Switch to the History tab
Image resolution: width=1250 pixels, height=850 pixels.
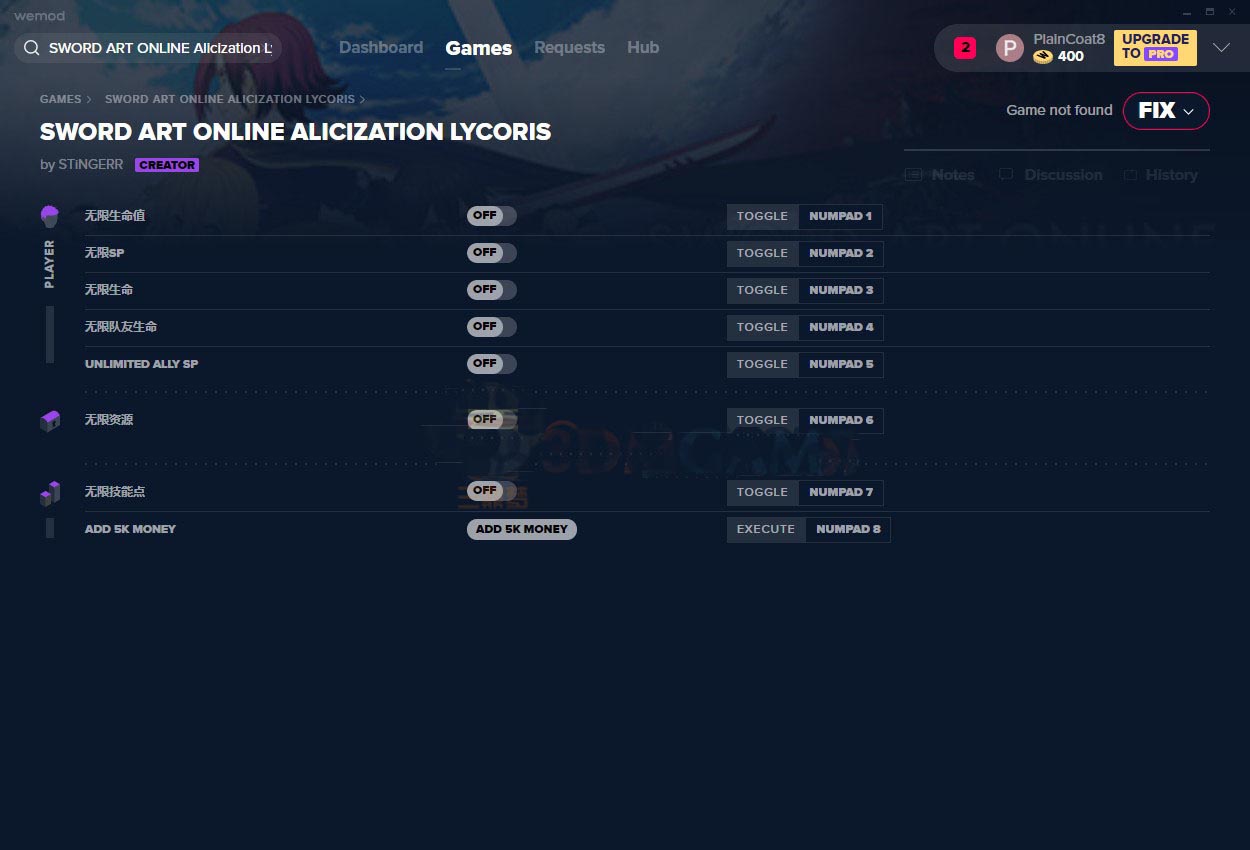(1160, 175)
